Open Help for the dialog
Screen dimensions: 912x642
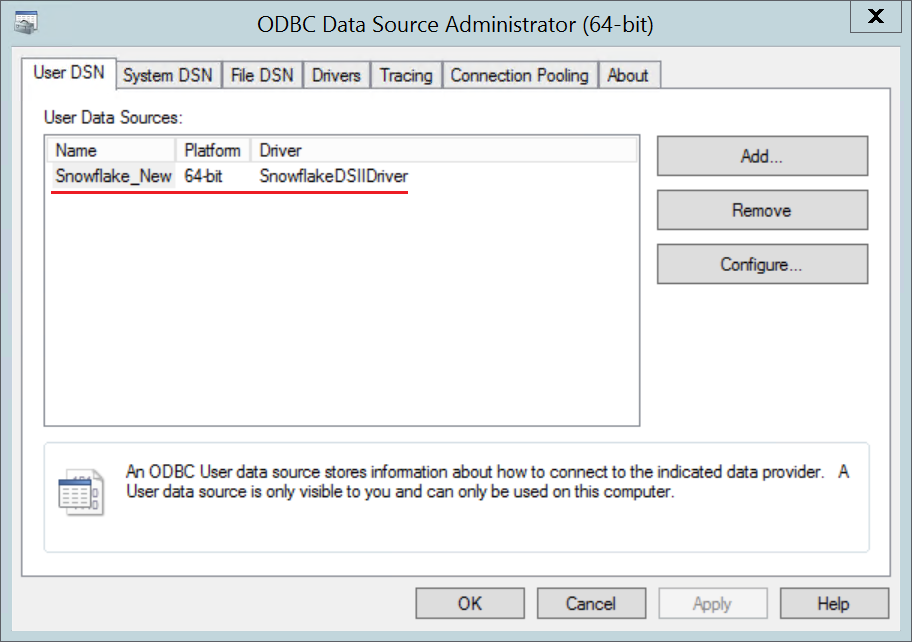click(834, 603)
